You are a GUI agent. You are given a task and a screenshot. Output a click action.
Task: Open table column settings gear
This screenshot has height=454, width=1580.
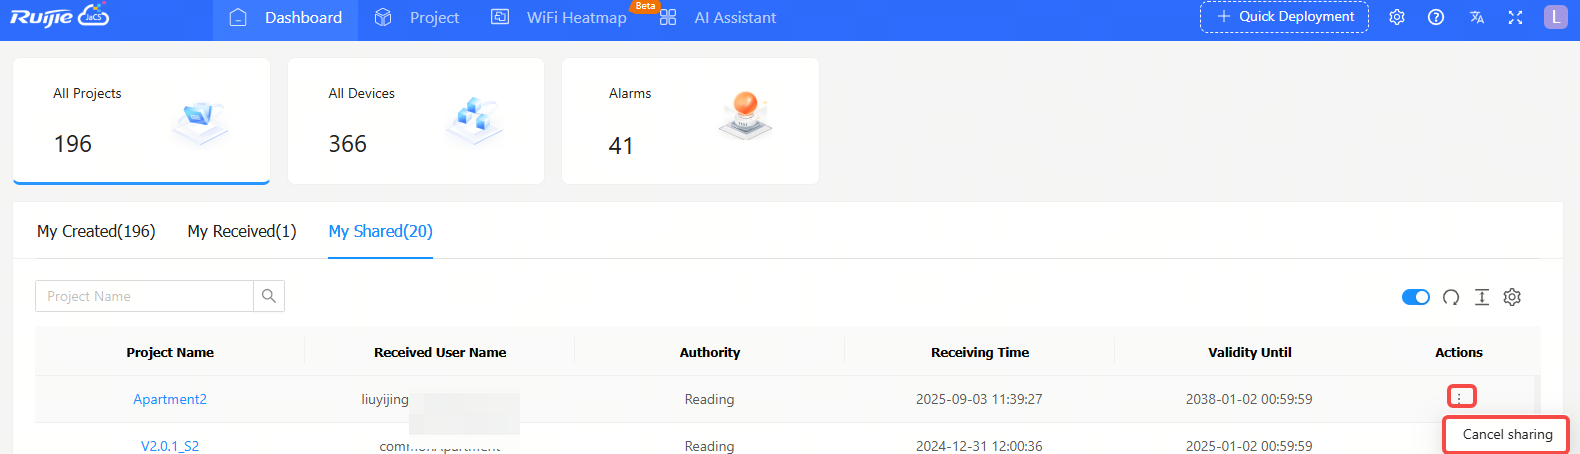(1512, 297)
